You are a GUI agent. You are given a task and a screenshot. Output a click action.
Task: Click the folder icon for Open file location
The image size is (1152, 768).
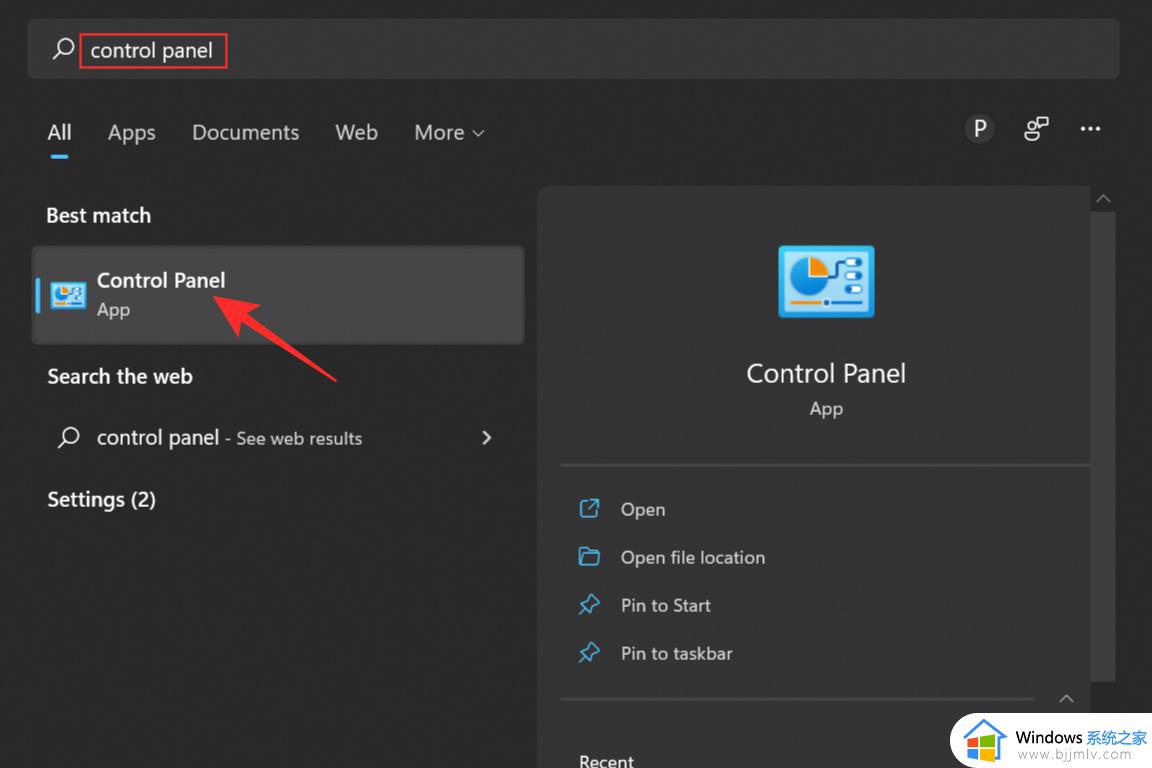tap(589, 556)
